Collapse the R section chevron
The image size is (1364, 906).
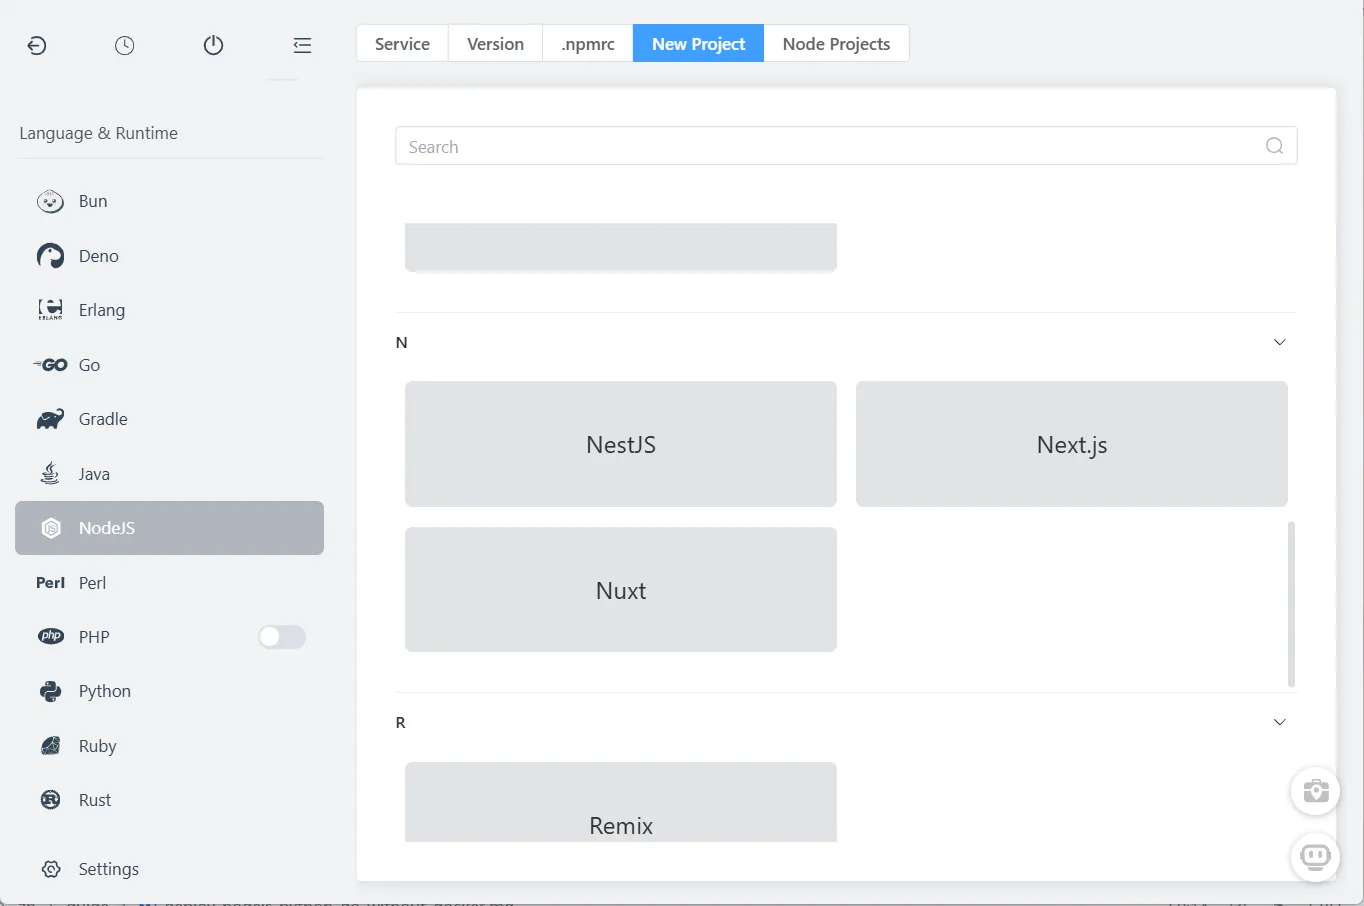click(1279, 722)
